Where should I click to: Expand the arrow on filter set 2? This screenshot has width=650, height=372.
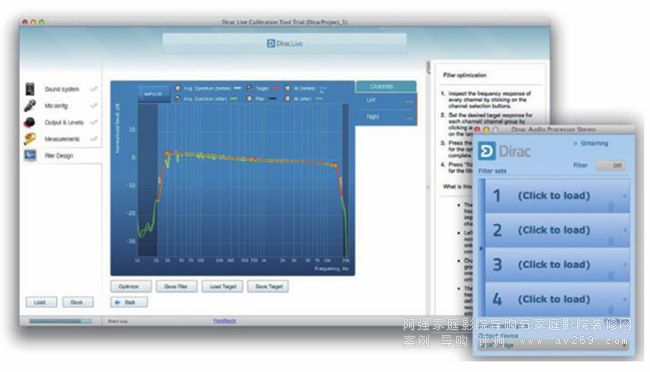(x=625, y=230)
